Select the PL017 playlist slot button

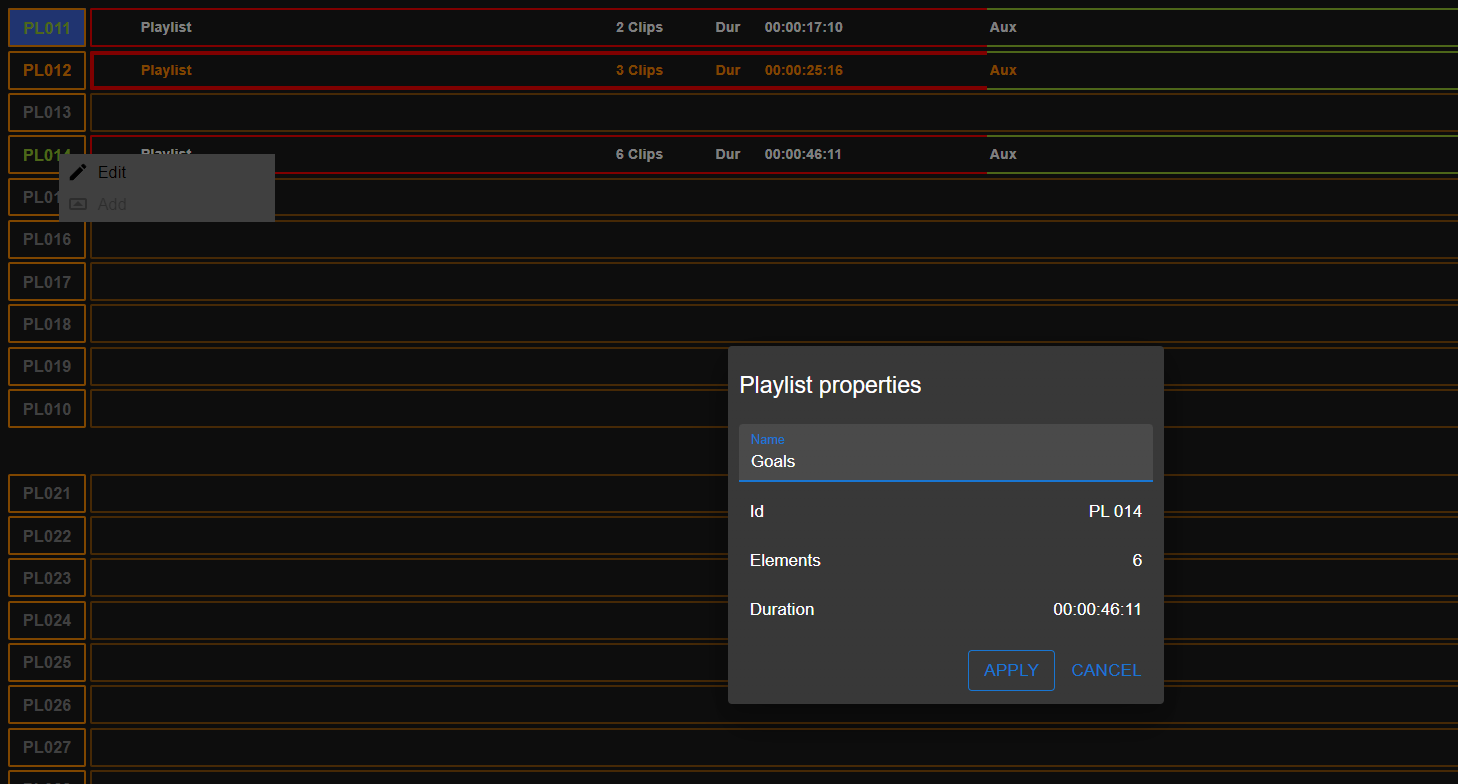coord(47,282)
